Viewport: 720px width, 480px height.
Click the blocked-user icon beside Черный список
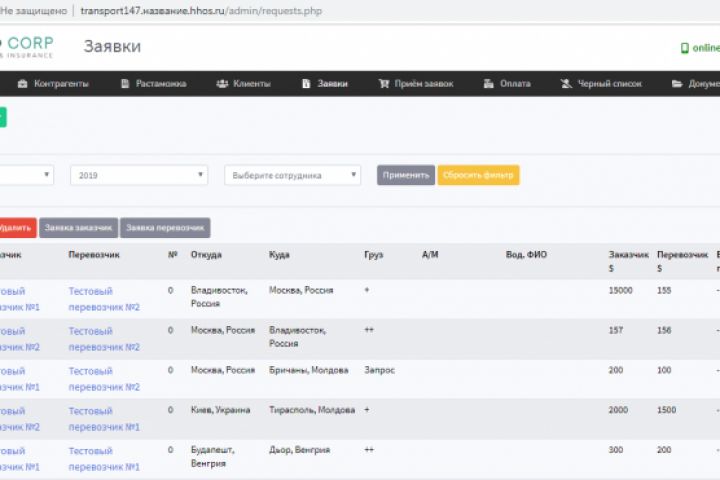point(566,84)
